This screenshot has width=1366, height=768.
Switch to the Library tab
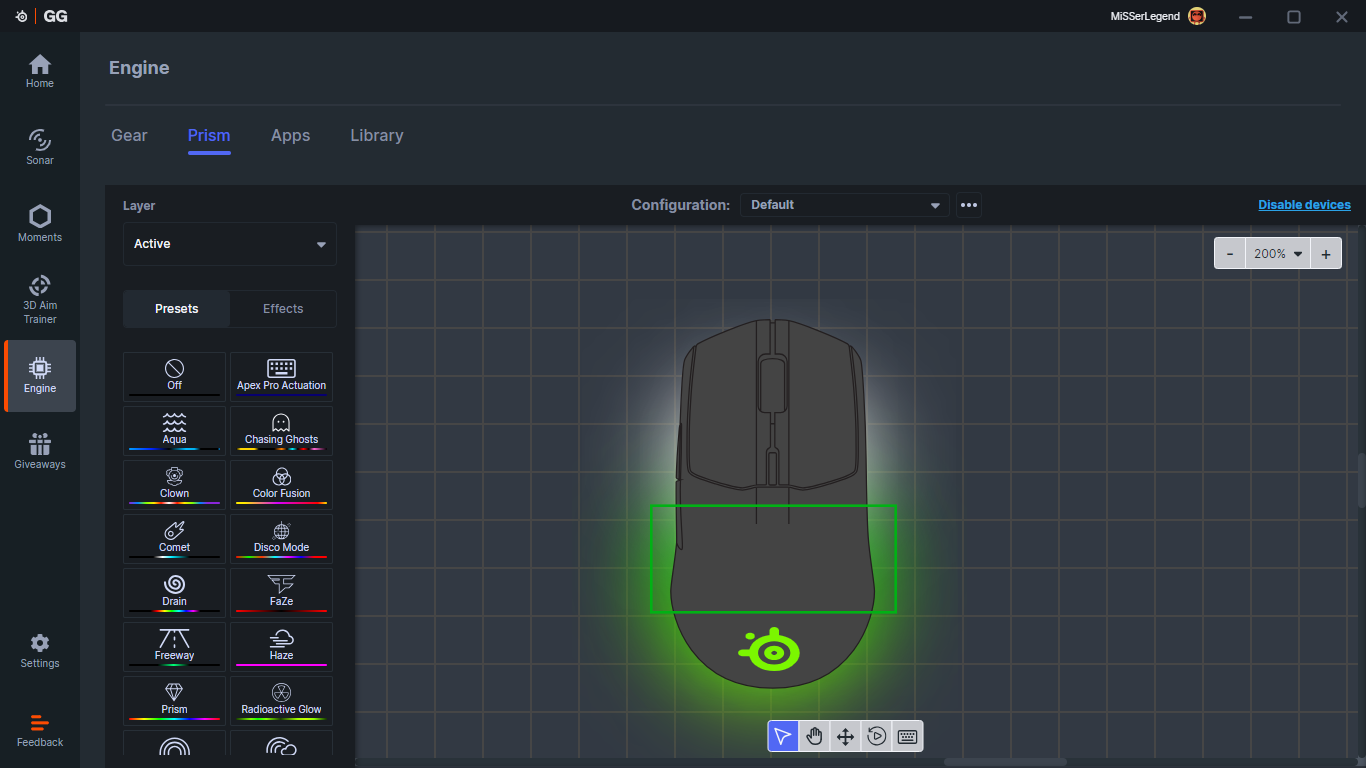377,135
